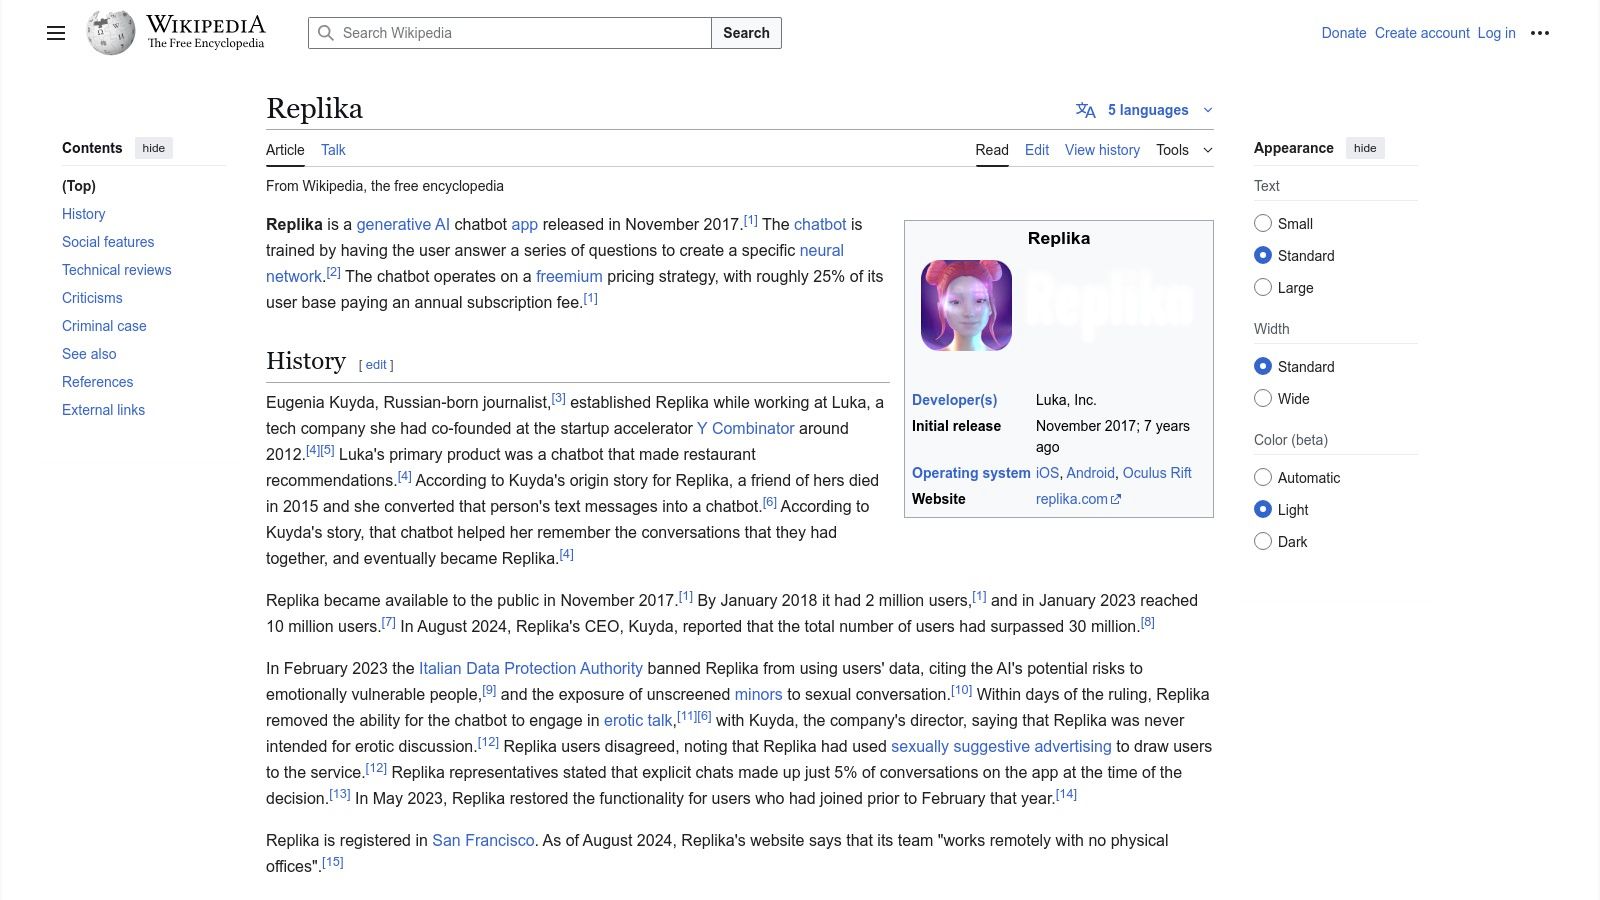Select Wide width option
The image size is (1600, 900).
(1263, 398)
